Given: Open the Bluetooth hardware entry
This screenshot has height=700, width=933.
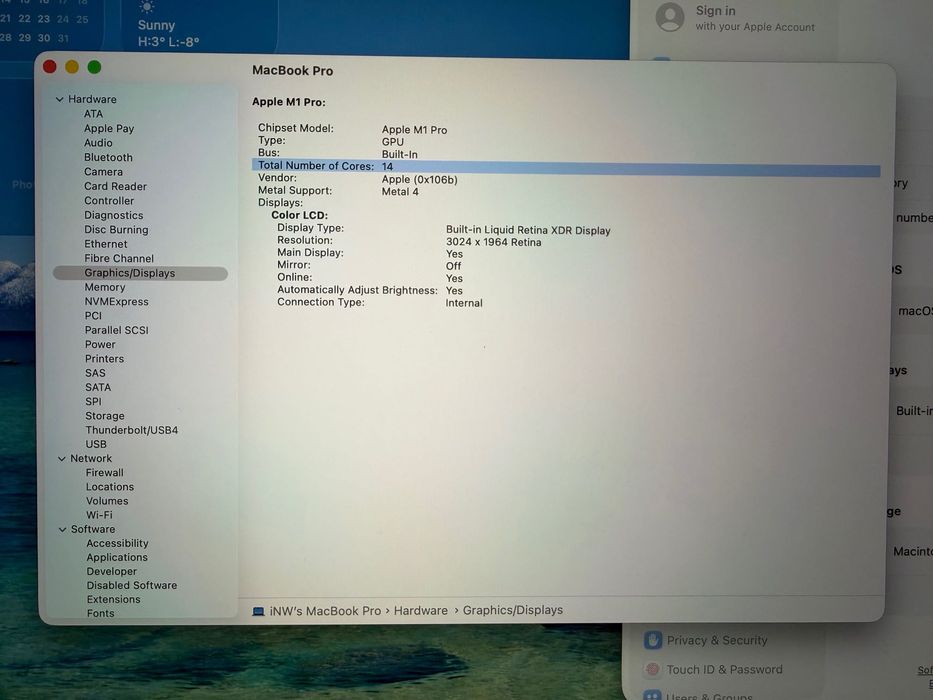Looking at the screenshot, I should pyautogui.click(x=108, y=157).
